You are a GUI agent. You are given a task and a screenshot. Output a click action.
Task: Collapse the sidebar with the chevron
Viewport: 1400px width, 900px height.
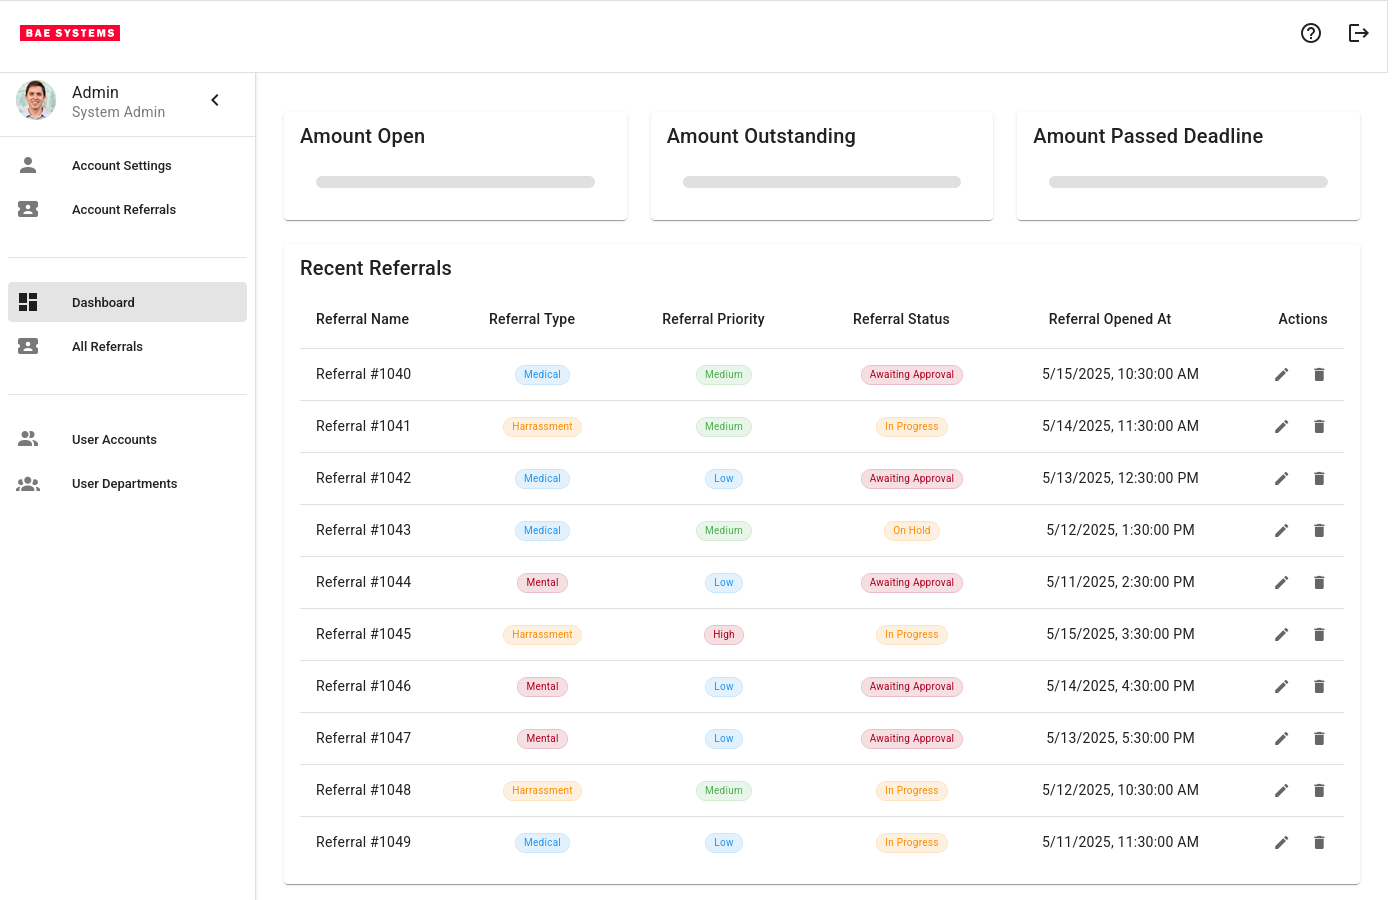pos(215,100)
